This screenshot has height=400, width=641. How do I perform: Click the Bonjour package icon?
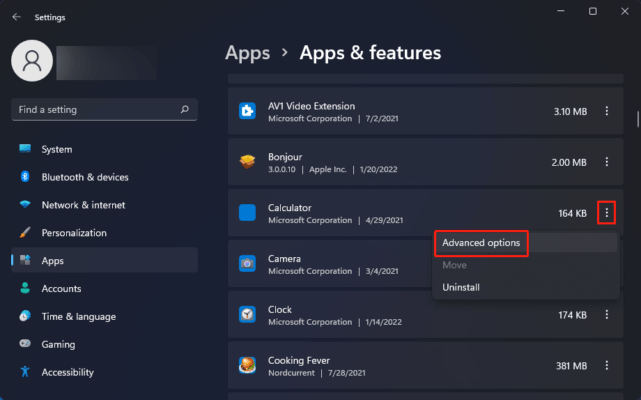[x=247, y=162]
